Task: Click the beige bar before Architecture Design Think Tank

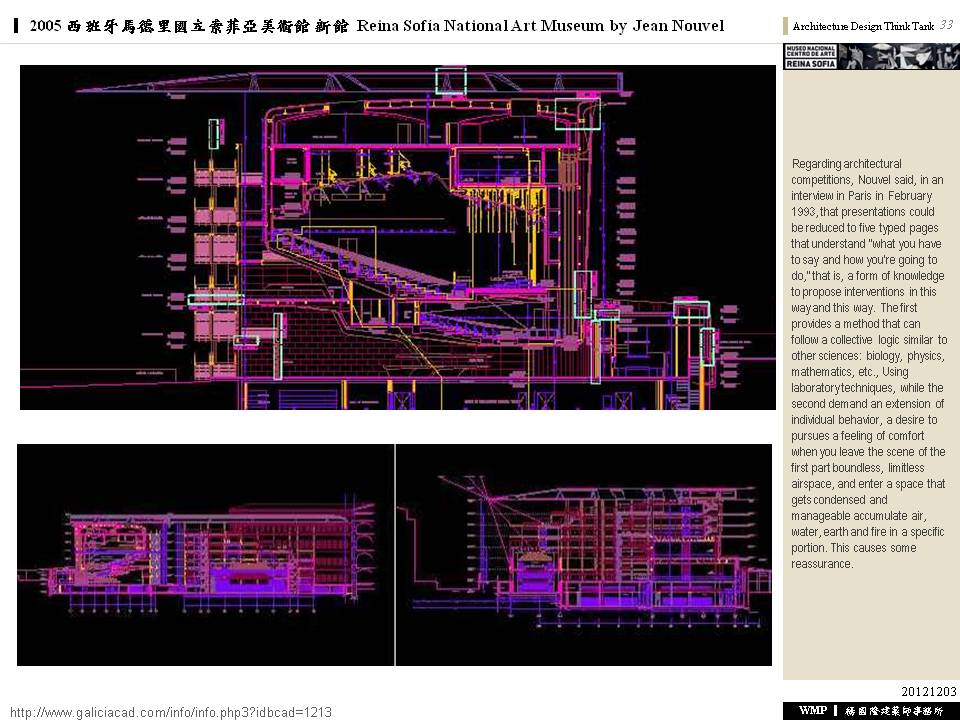Action: coord(785,26)
